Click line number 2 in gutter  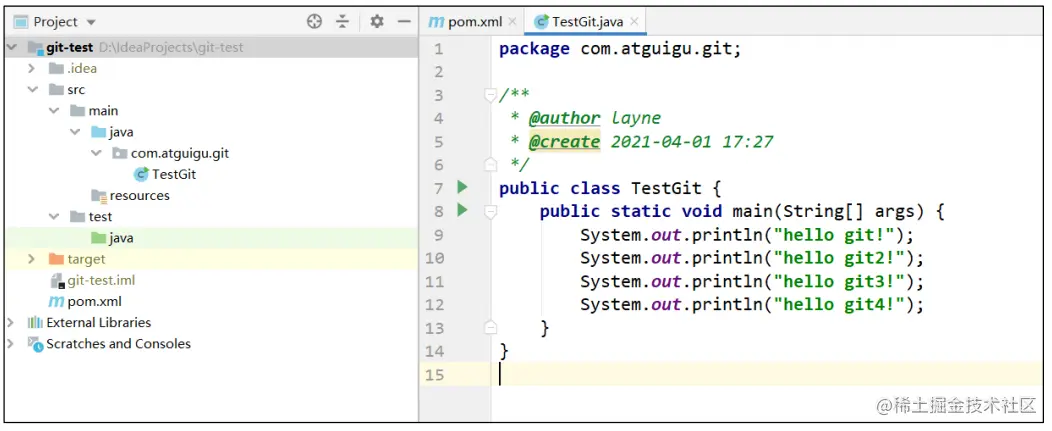[x=439, y=72]
